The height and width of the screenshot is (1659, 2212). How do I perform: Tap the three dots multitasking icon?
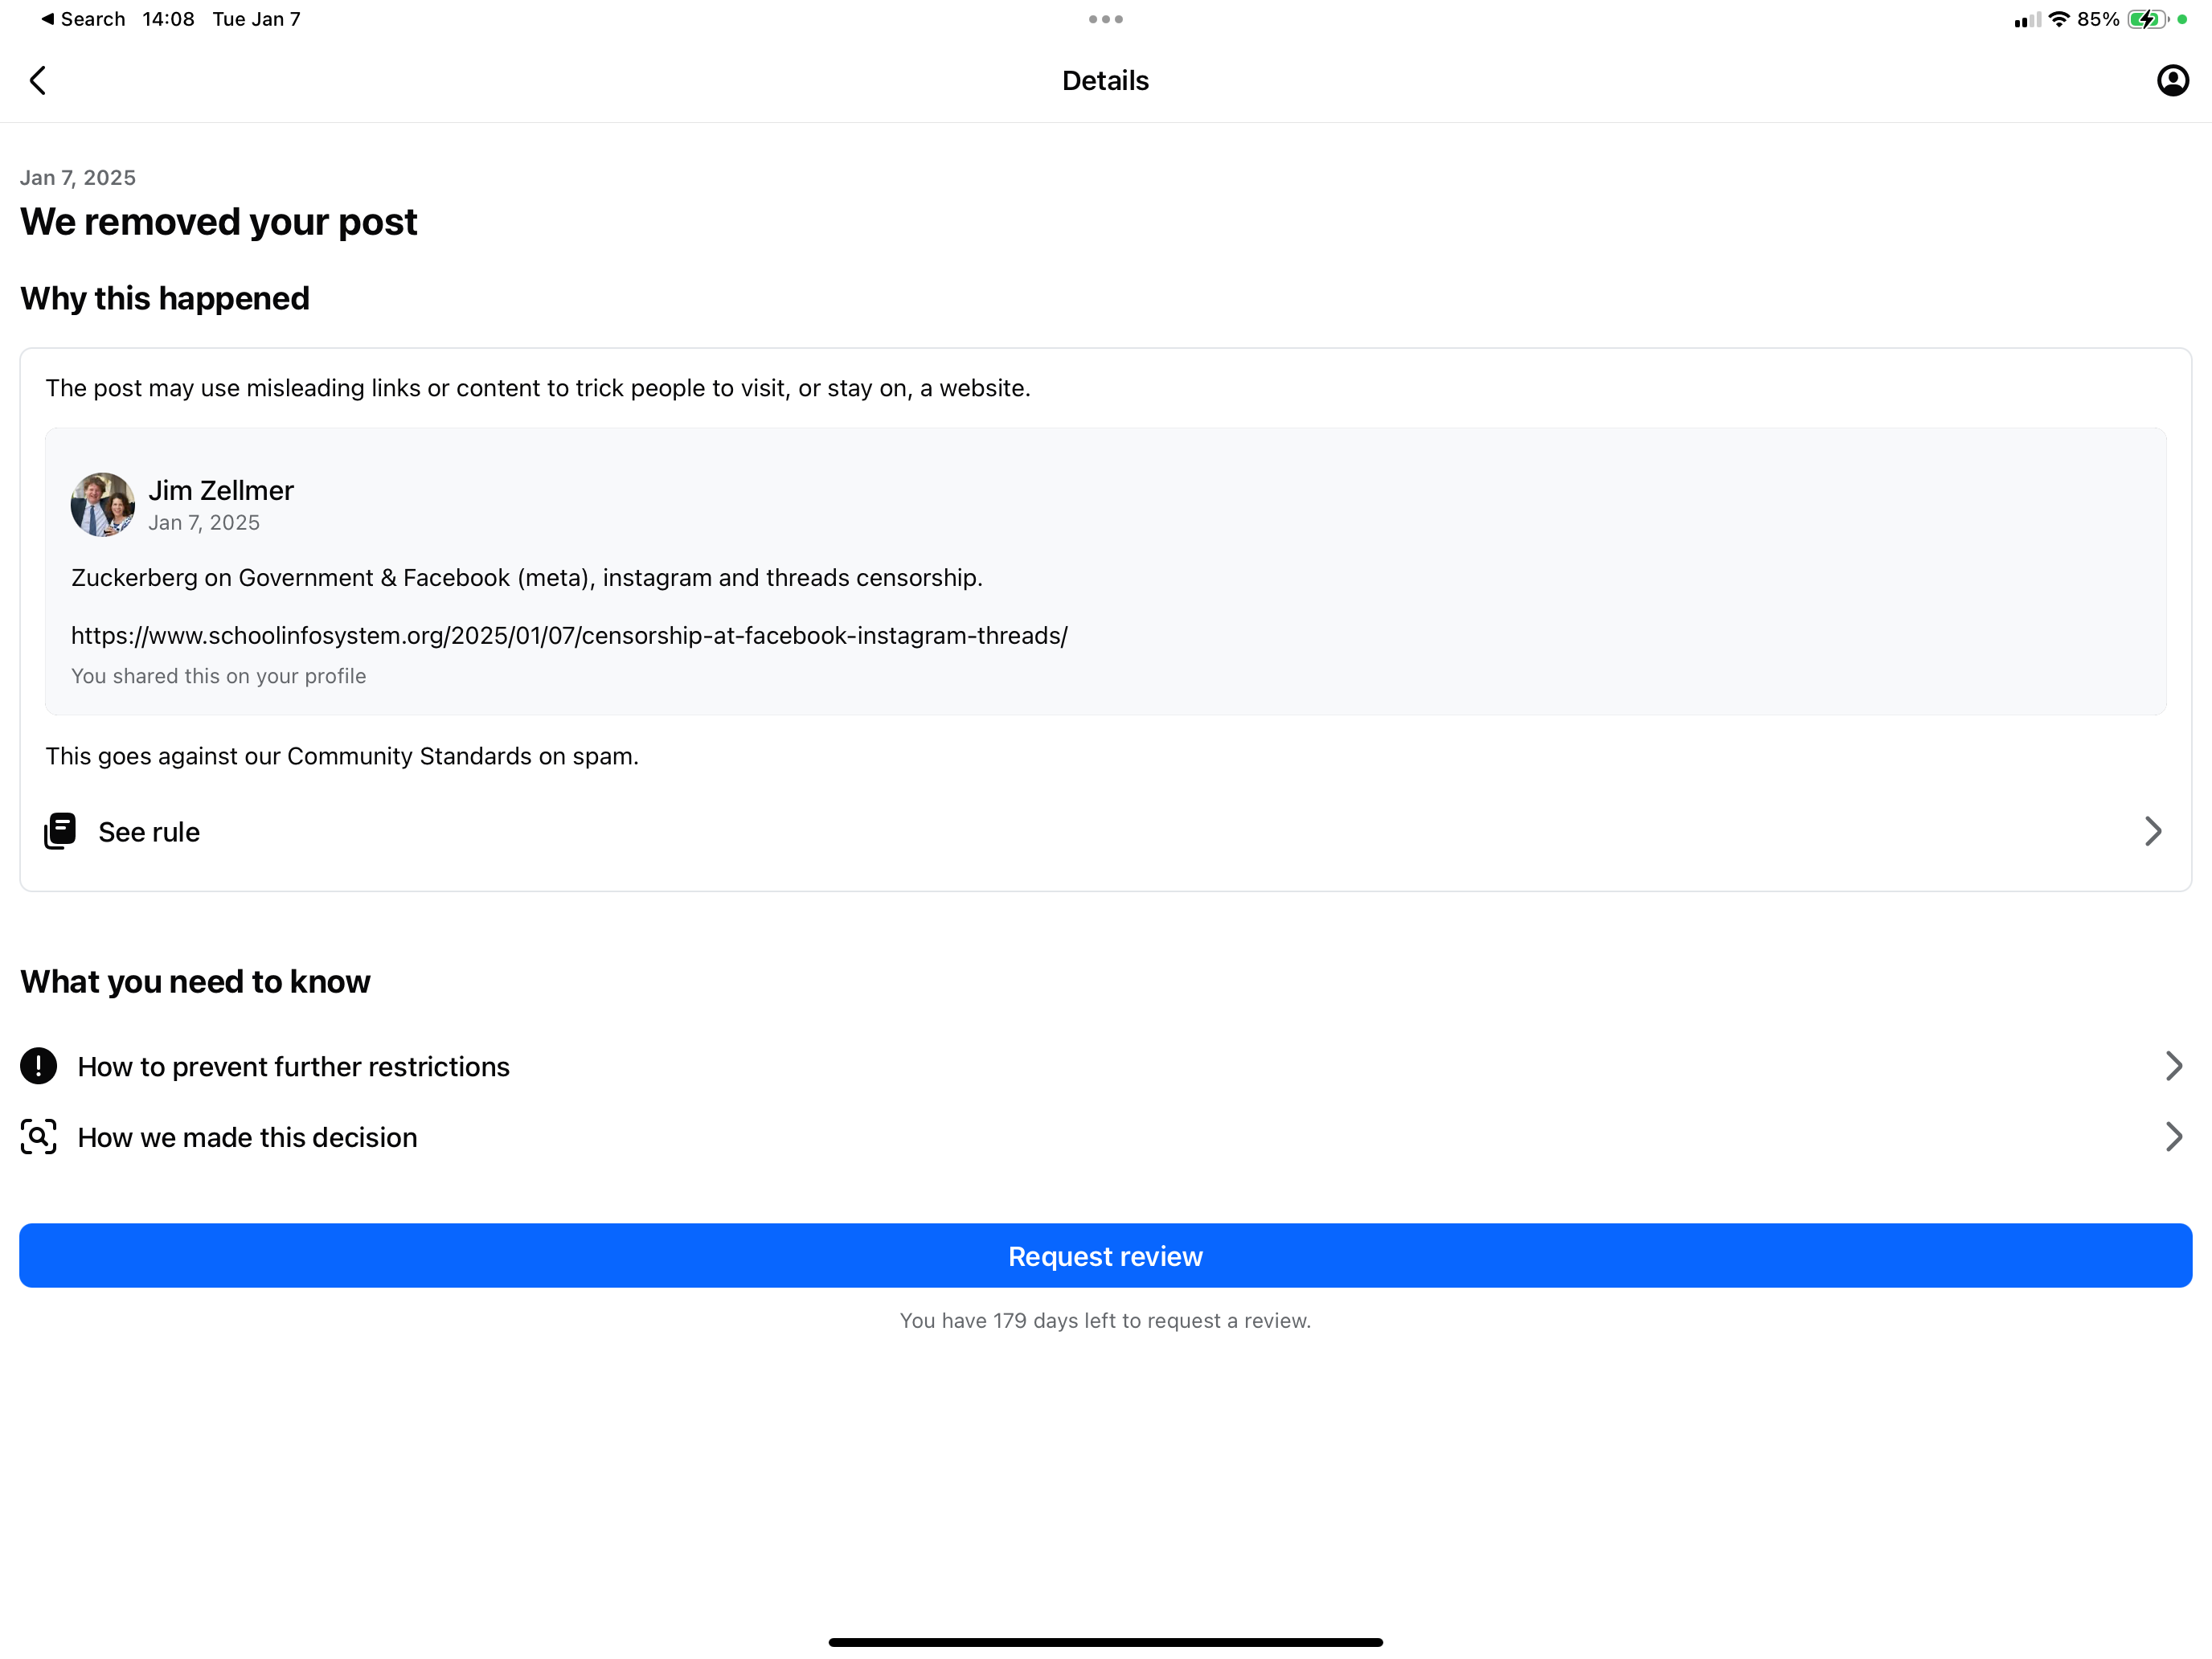[1106, 19]
